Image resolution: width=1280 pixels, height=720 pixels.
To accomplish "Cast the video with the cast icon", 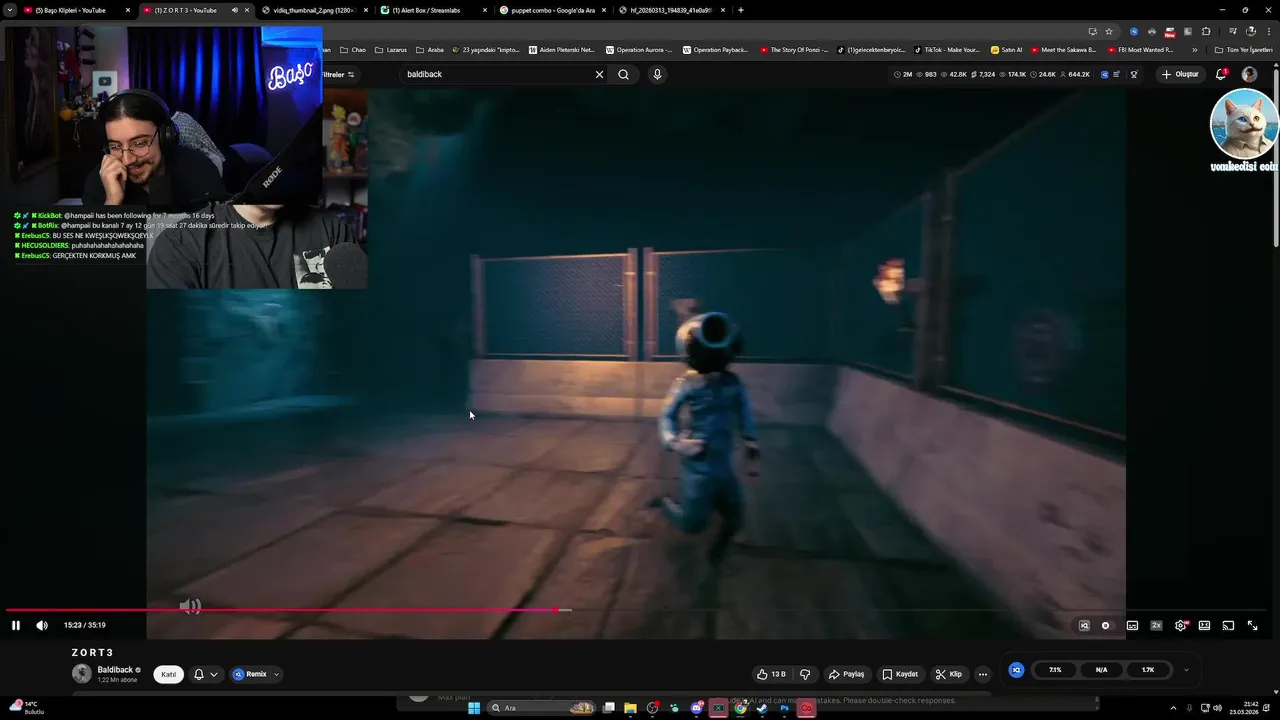I will tap(1228, 625).
